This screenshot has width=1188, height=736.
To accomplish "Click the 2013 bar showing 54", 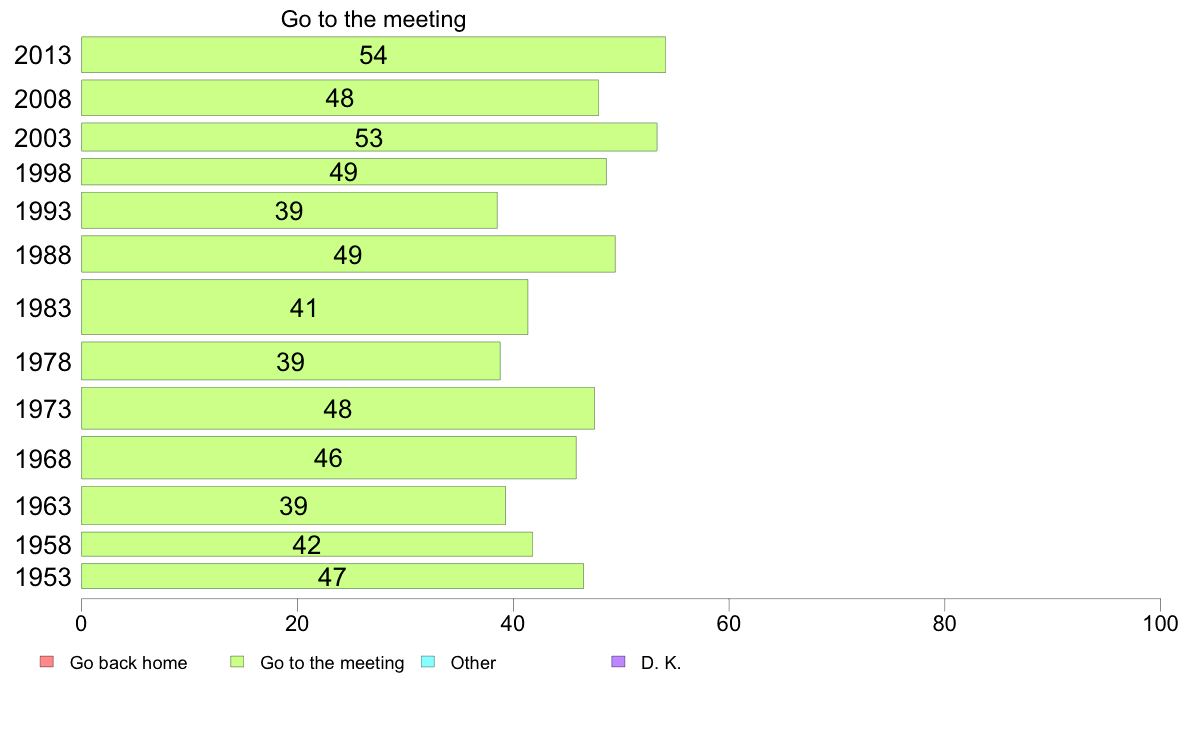I will coord(374,55).
